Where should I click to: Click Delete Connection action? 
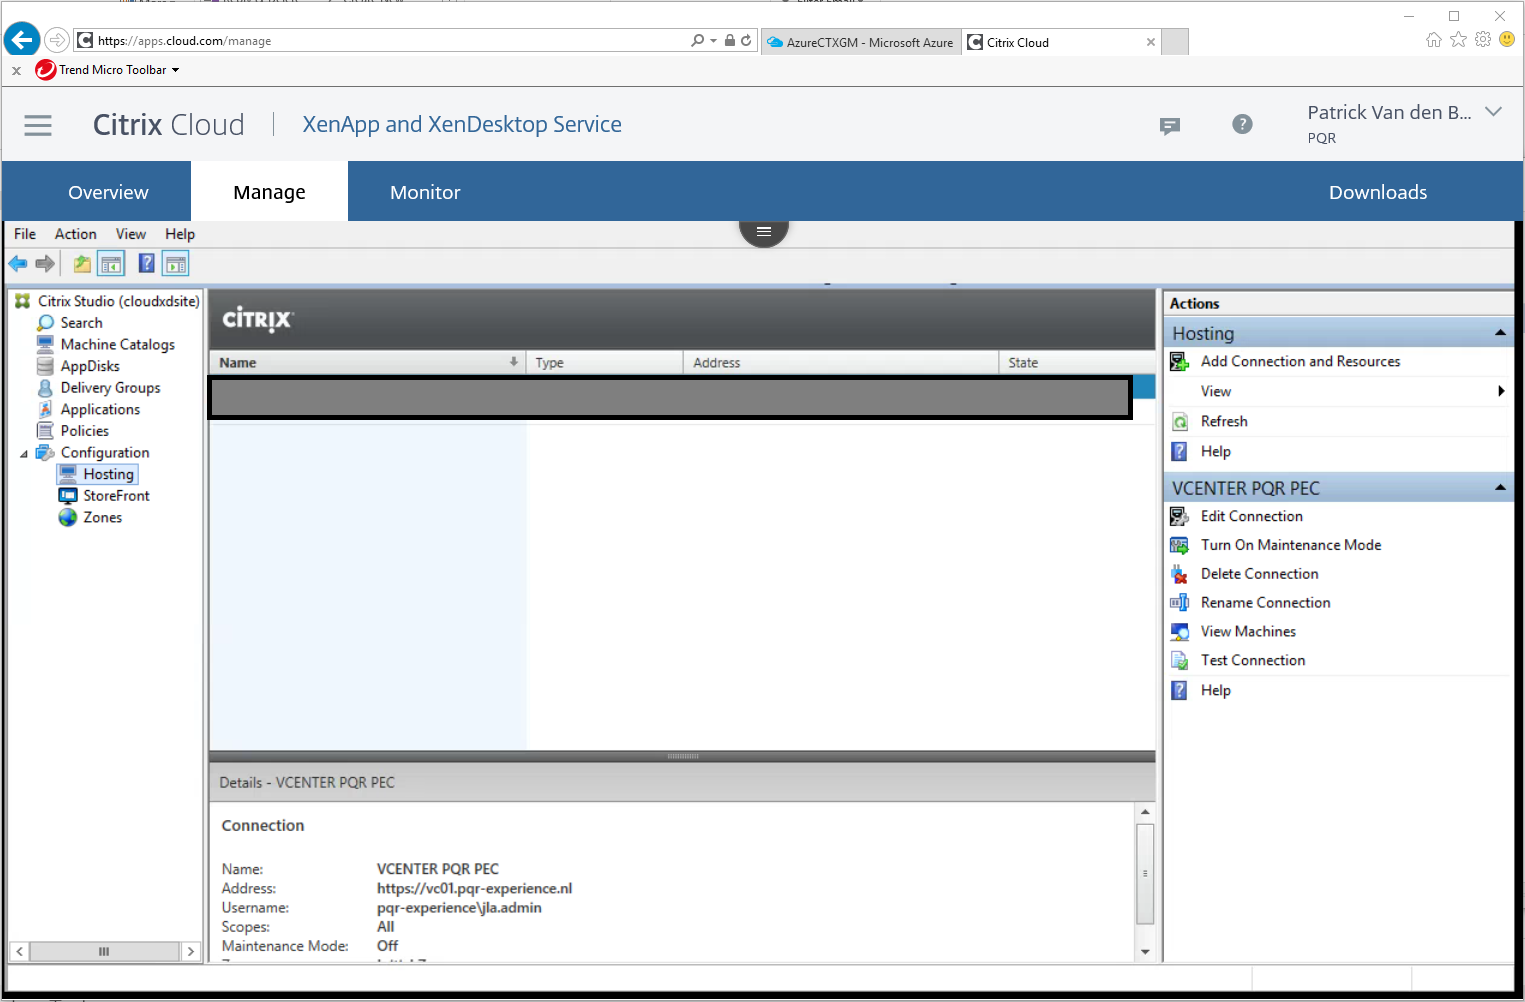click(1260, 574)
